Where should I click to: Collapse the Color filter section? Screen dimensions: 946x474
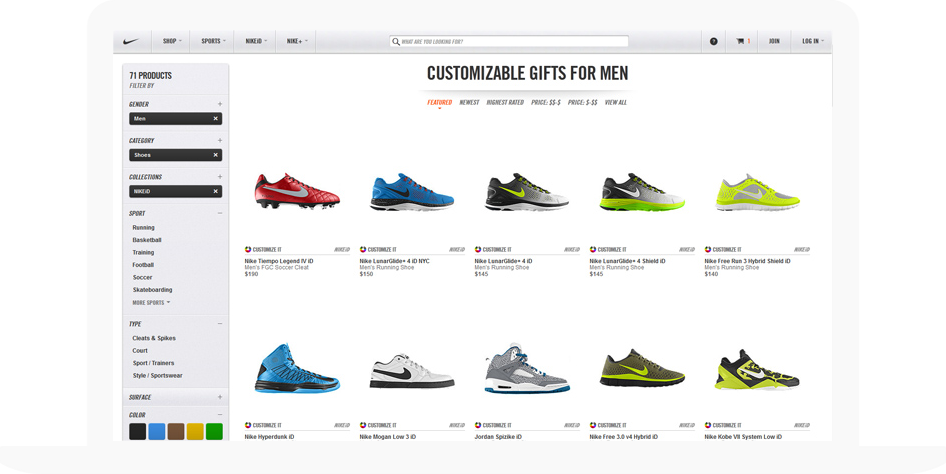(220, 414)
